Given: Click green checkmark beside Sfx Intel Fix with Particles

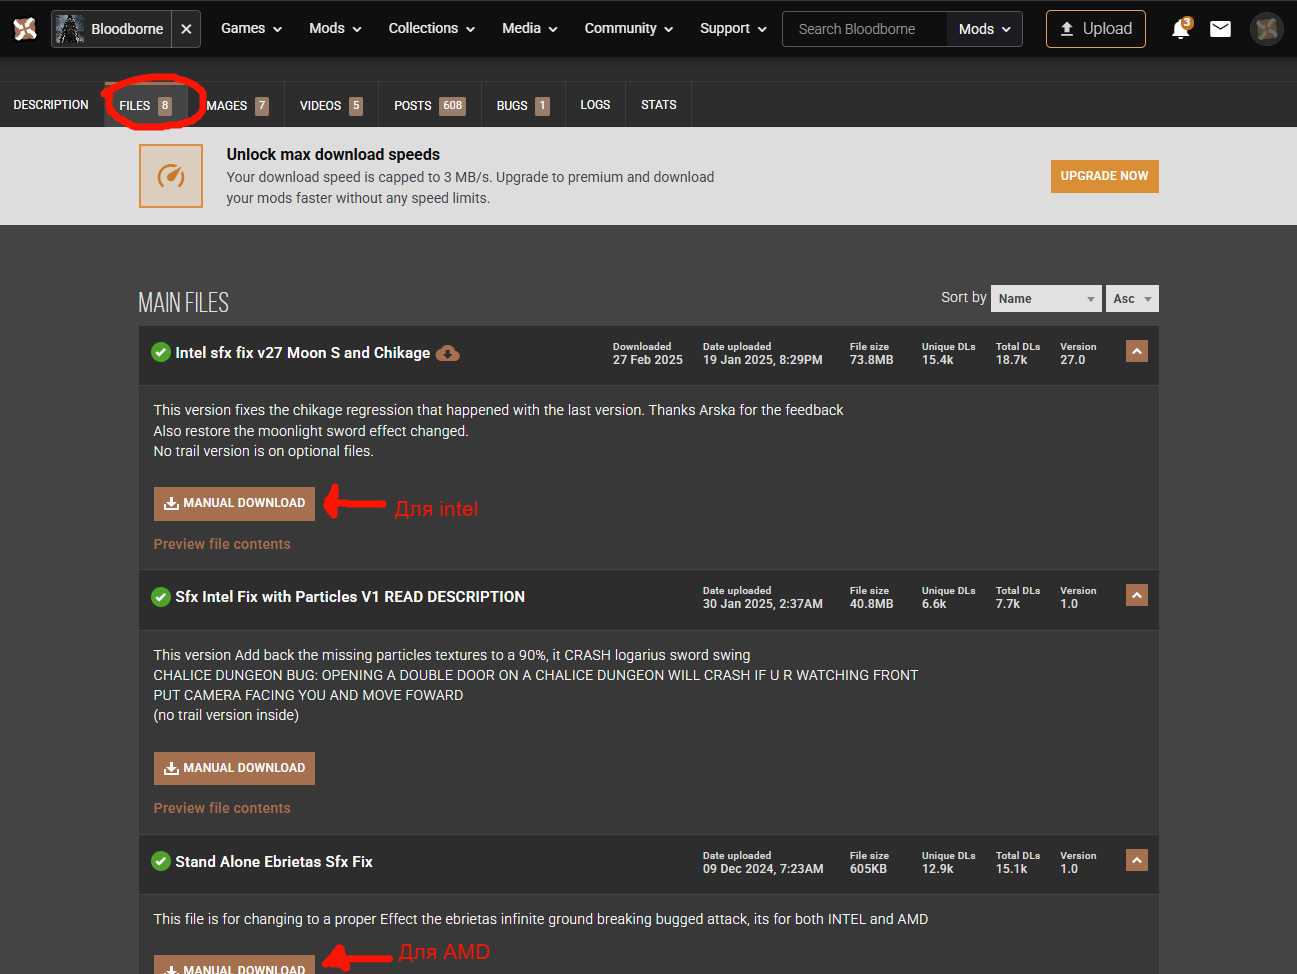Looking at the screenshot, I should 160,597.
